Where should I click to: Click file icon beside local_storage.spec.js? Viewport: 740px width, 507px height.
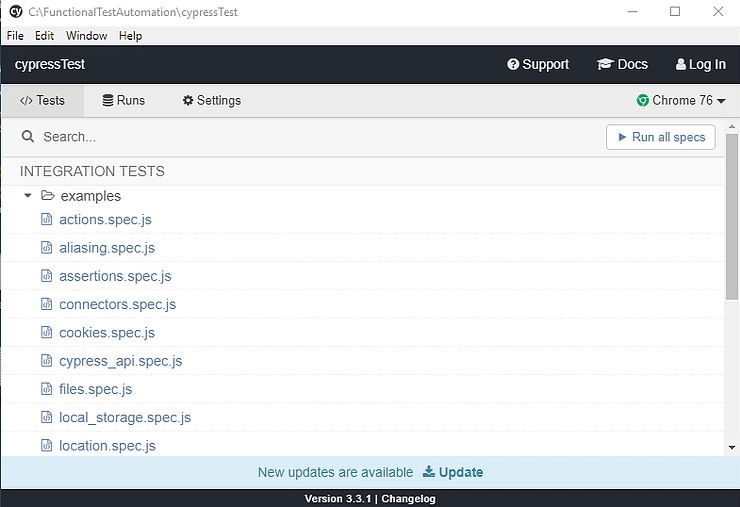(x=46, y=417)
